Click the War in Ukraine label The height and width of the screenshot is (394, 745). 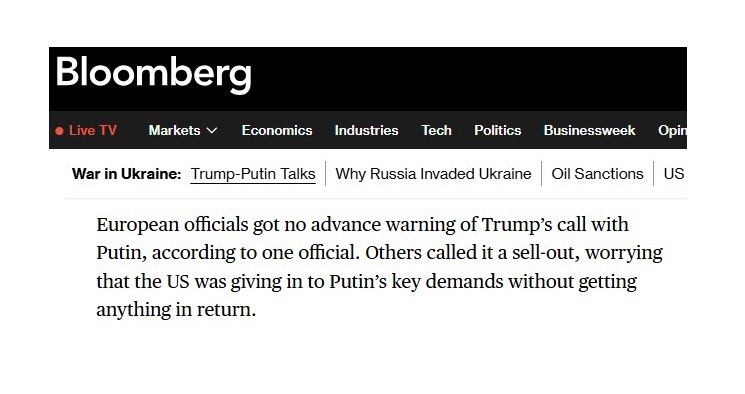[126, 174]
